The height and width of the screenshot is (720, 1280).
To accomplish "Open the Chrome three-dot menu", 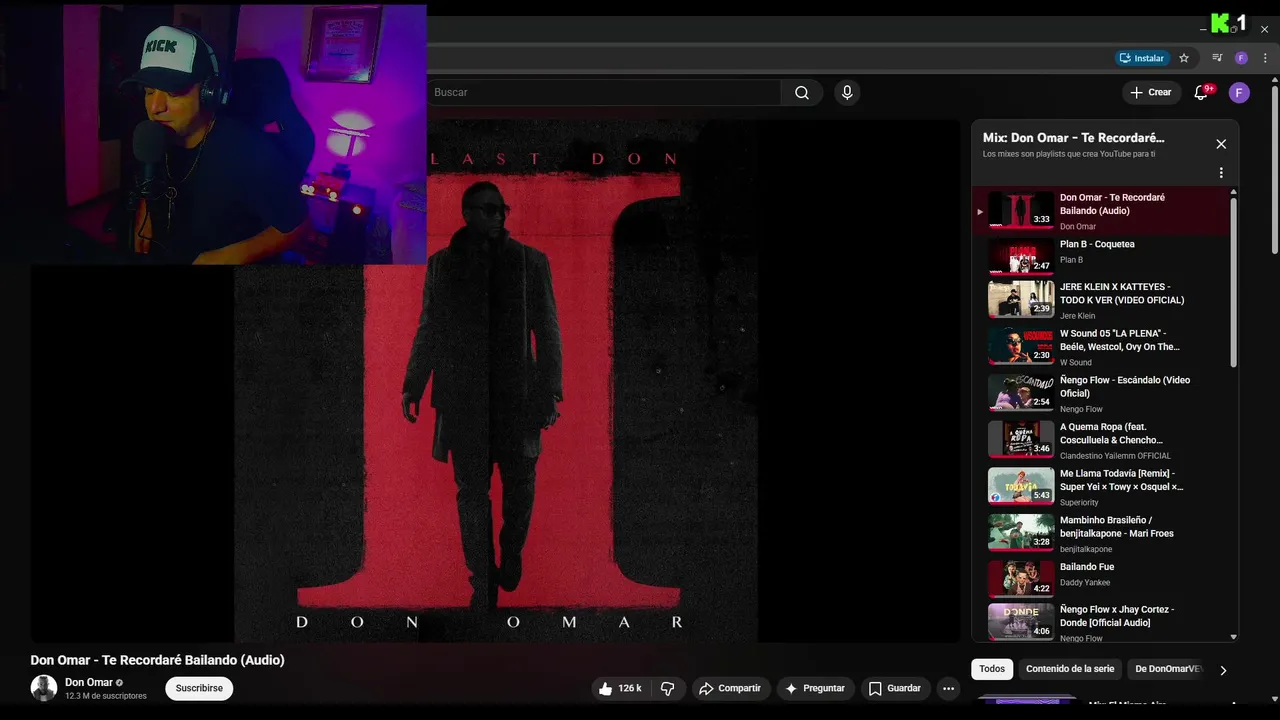I will pyautogui.click(x=1265, y=58).
